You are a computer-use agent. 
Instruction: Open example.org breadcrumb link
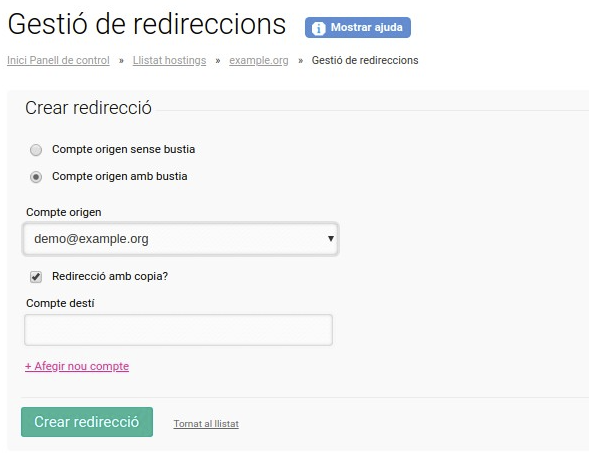point(259,60)
